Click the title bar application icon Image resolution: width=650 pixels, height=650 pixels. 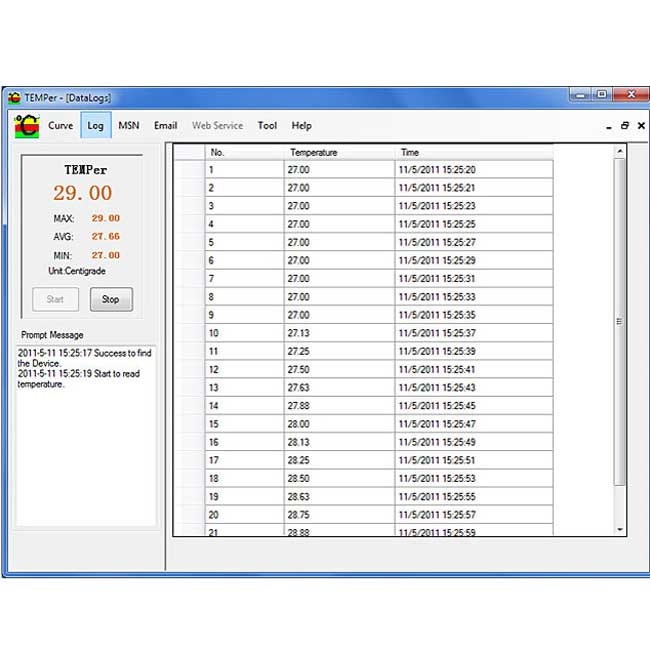pos(14,97)
